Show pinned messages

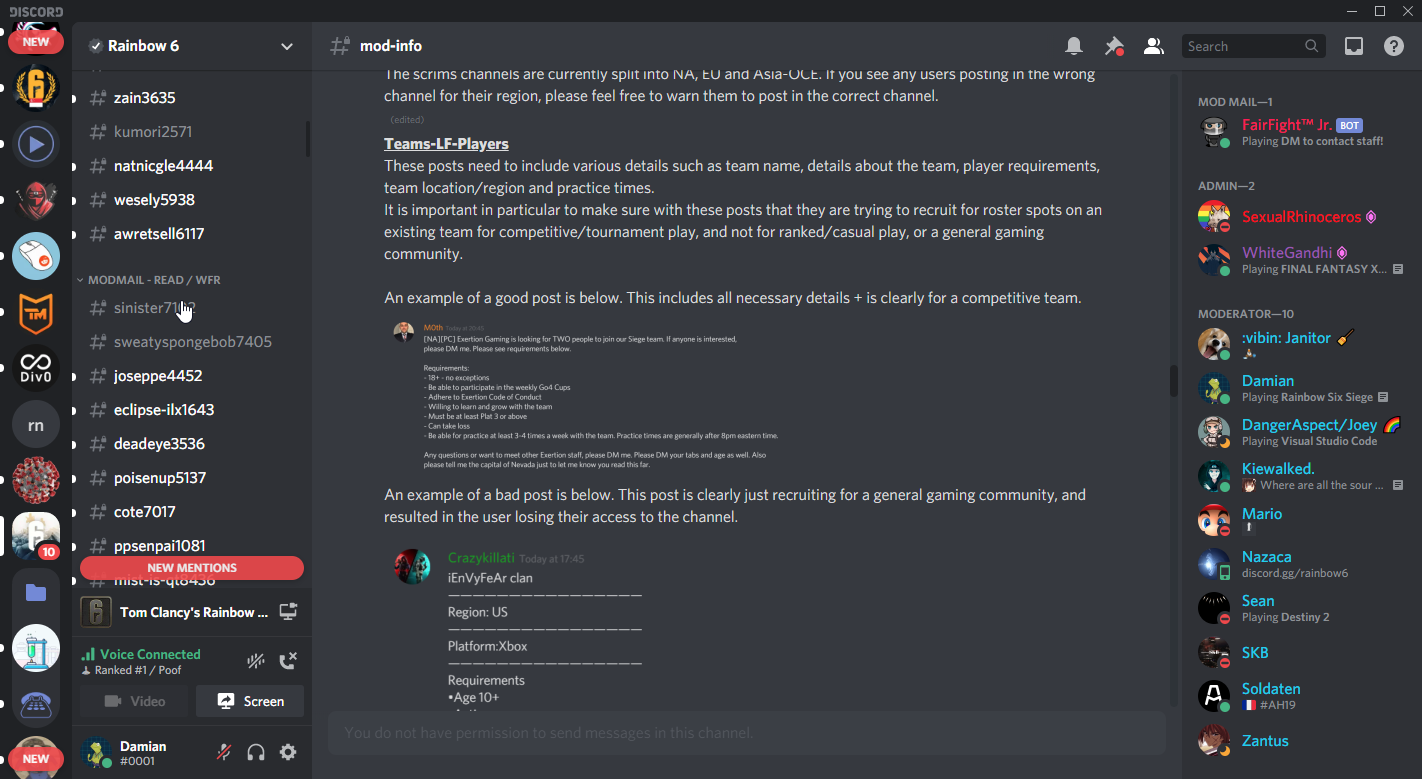pyautogui.click(x=1113, y=46)
